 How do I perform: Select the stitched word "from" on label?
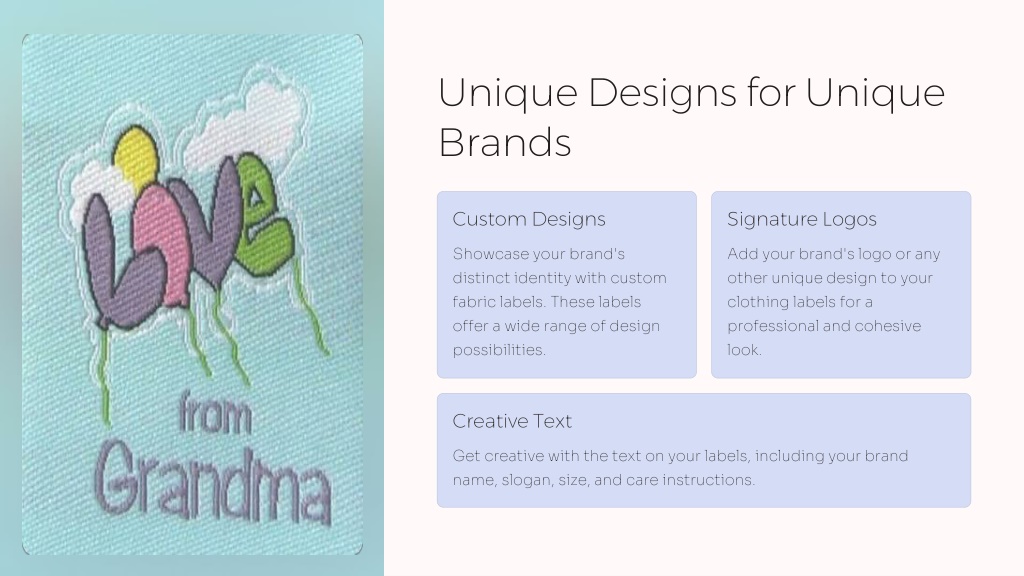pos(214,413)
